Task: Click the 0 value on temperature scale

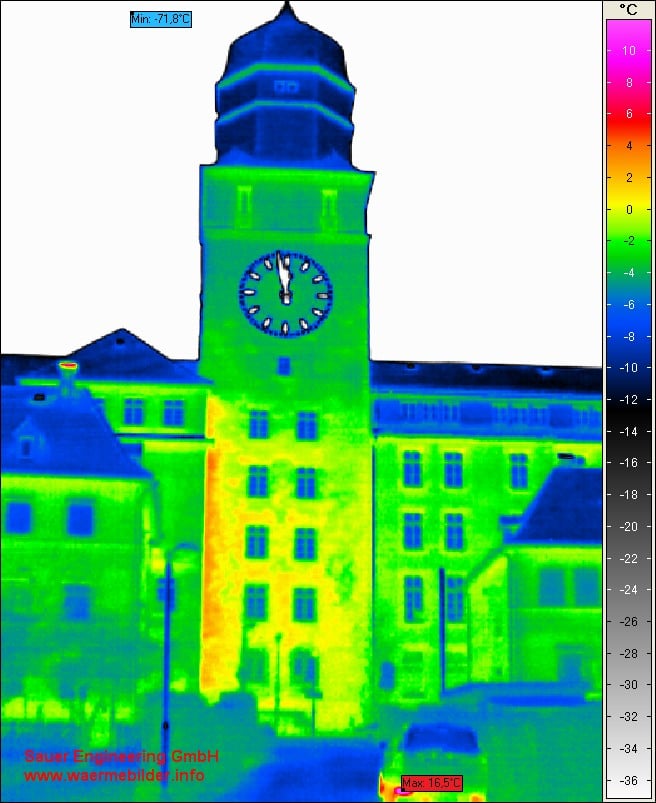Action: tap(629, 210)
